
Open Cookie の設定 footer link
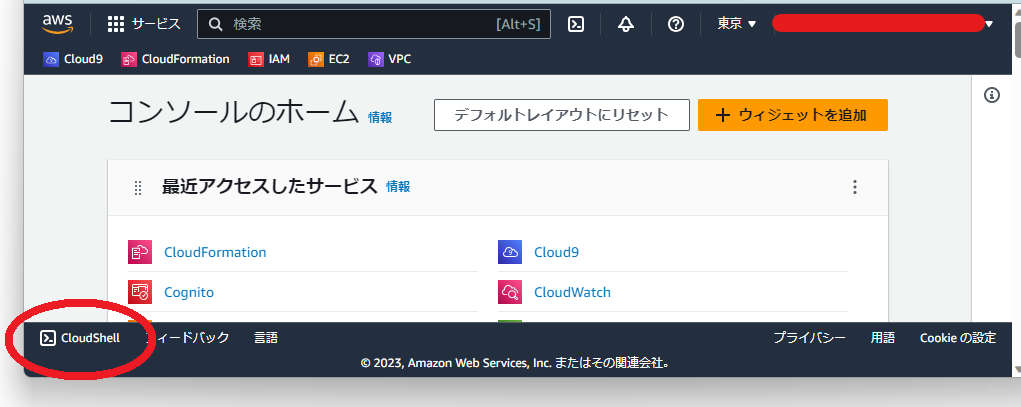coord(958,338)
